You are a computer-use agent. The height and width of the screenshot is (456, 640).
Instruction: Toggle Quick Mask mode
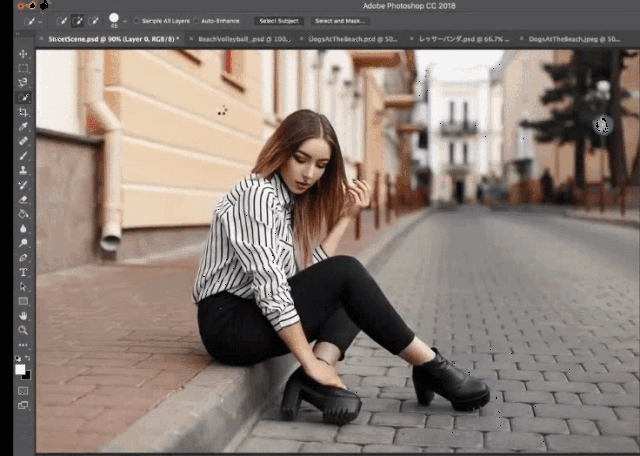[23, 391]
